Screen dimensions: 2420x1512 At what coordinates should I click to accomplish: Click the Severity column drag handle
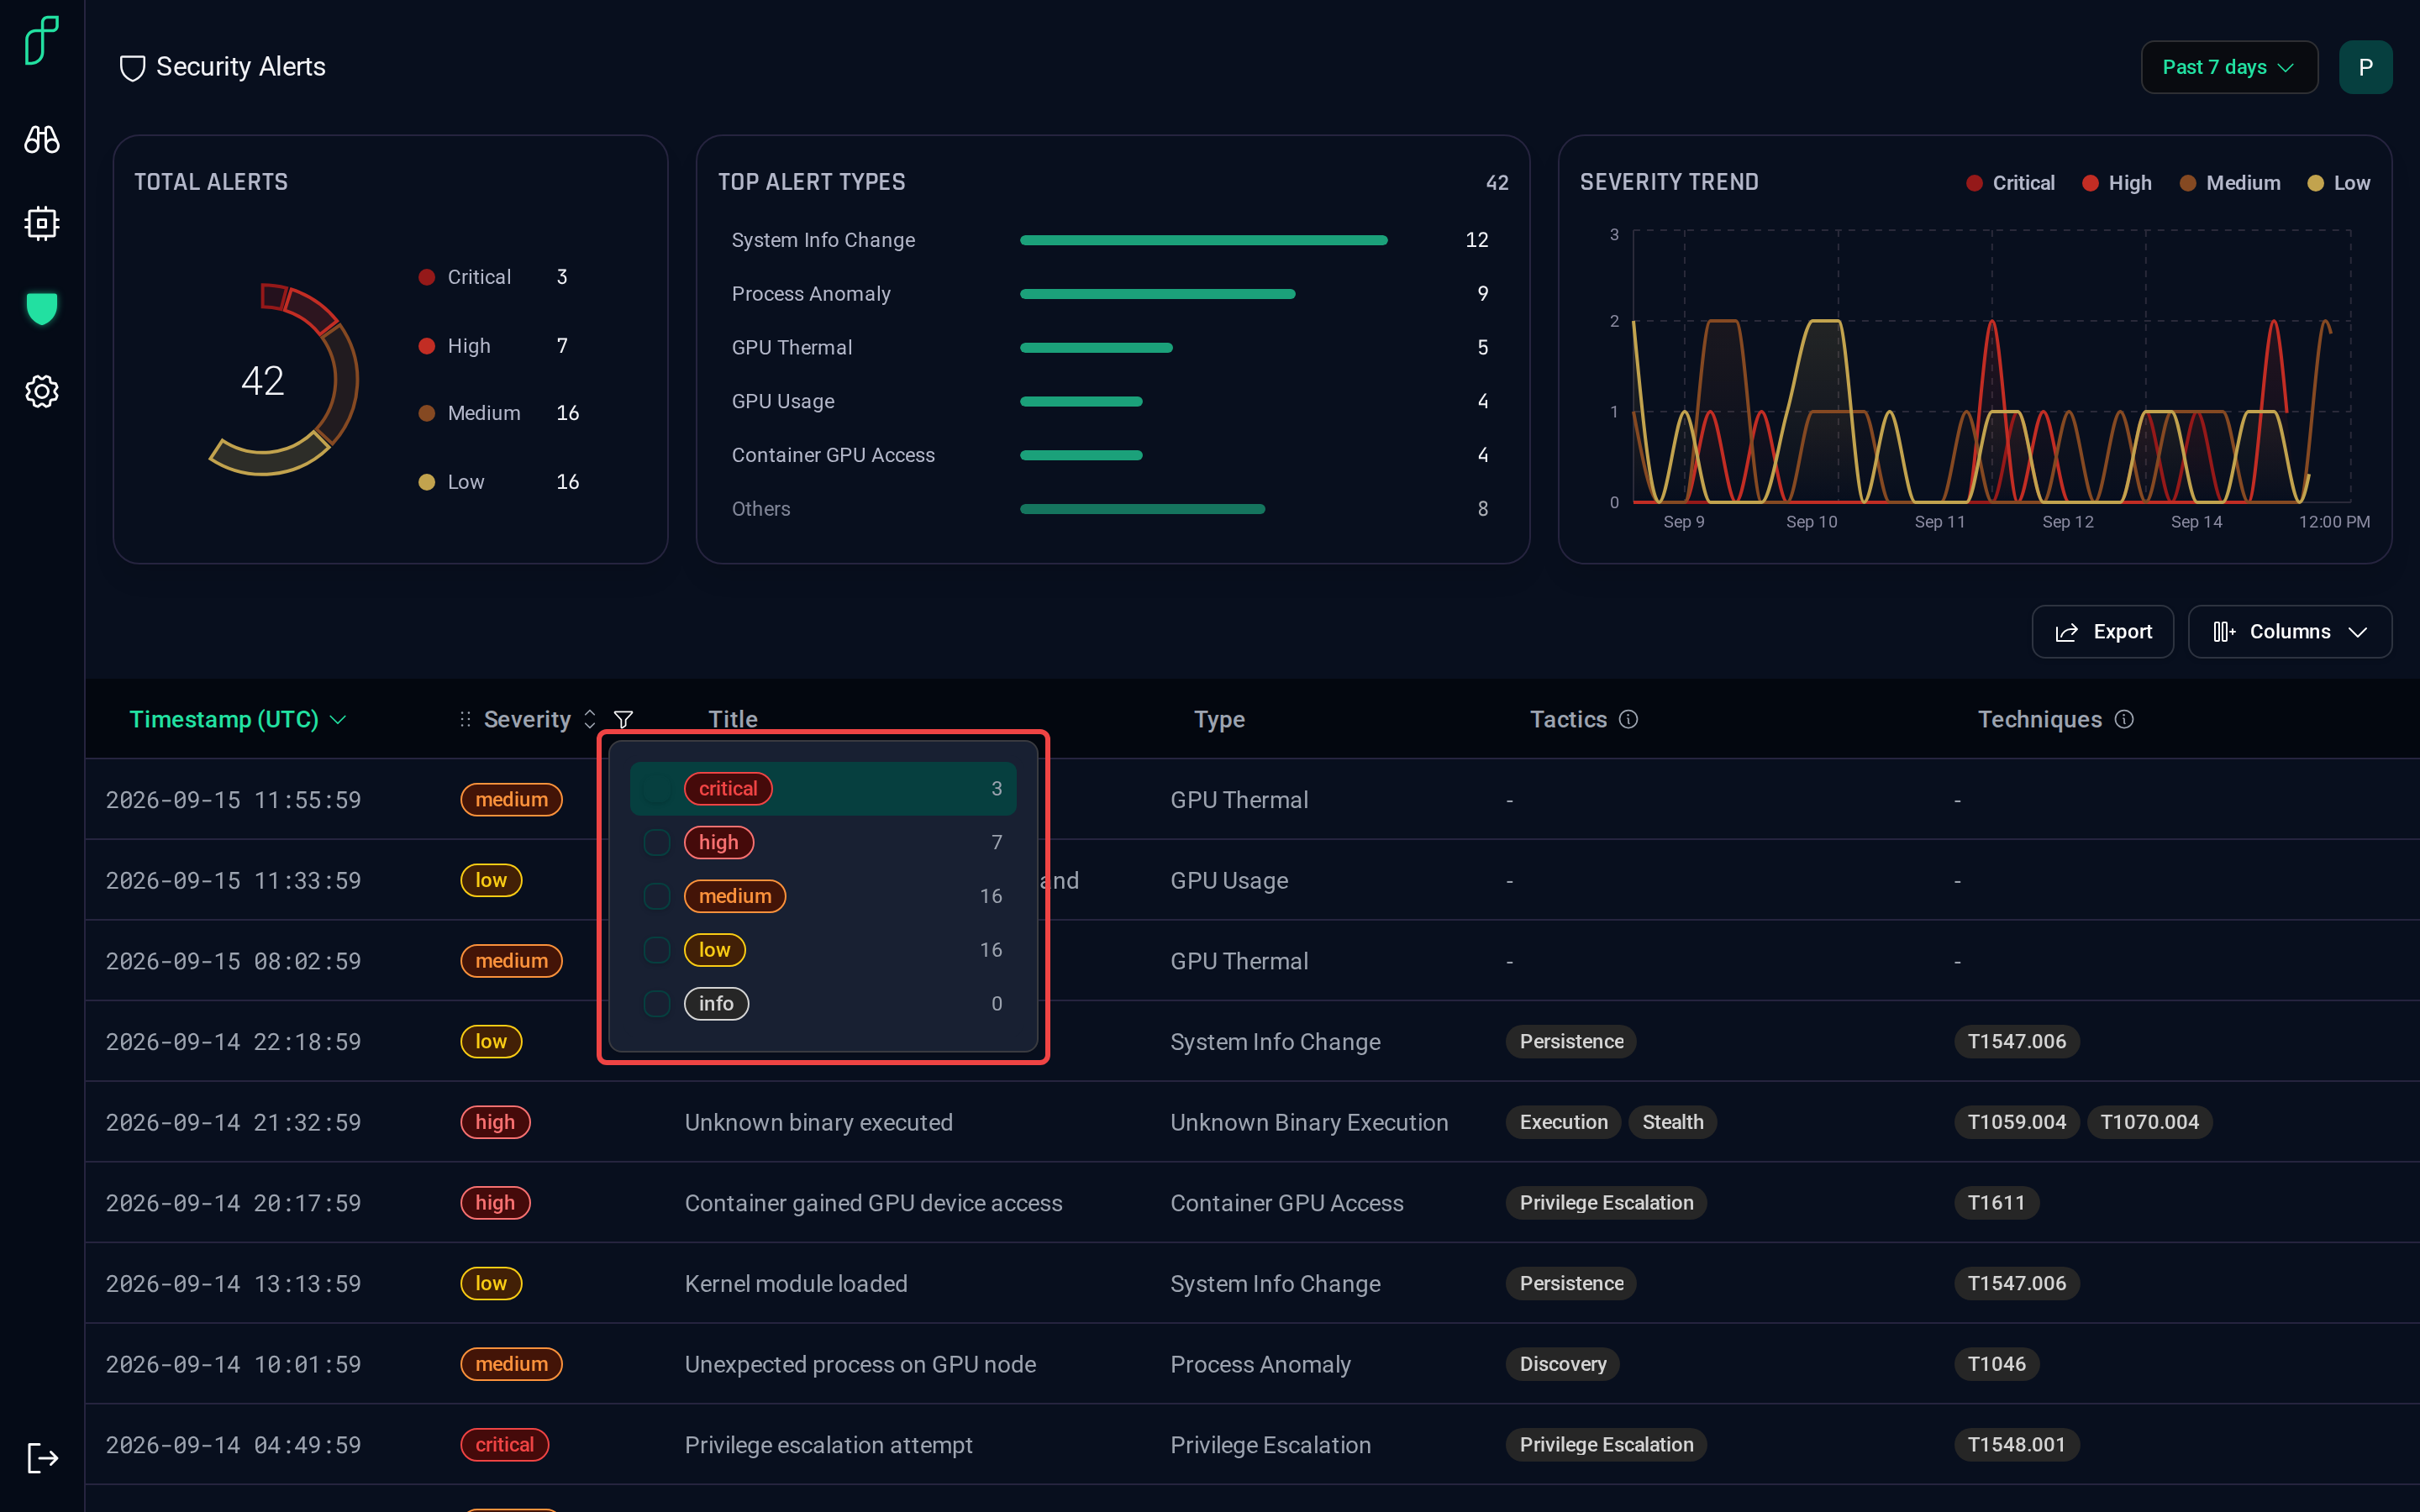[x=465, y=719]
